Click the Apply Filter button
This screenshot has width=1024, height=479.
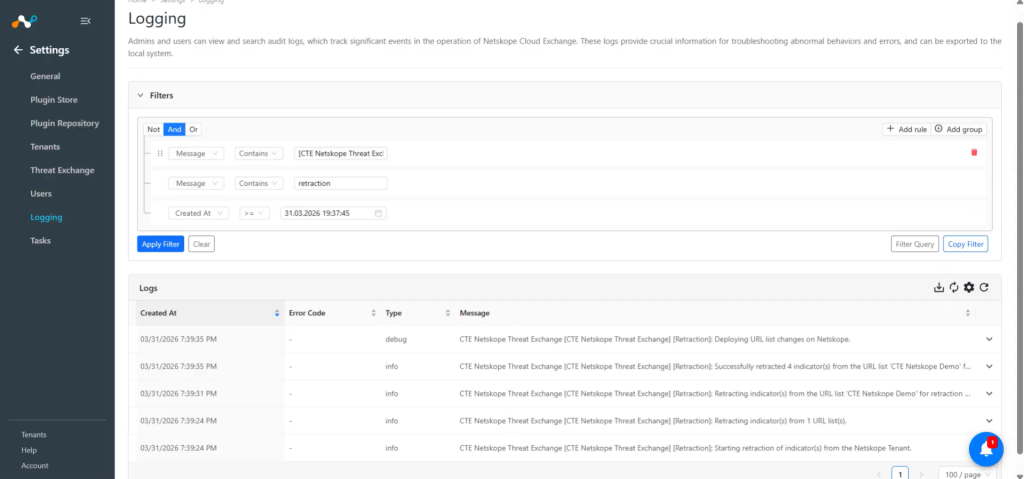coord(161,244)
